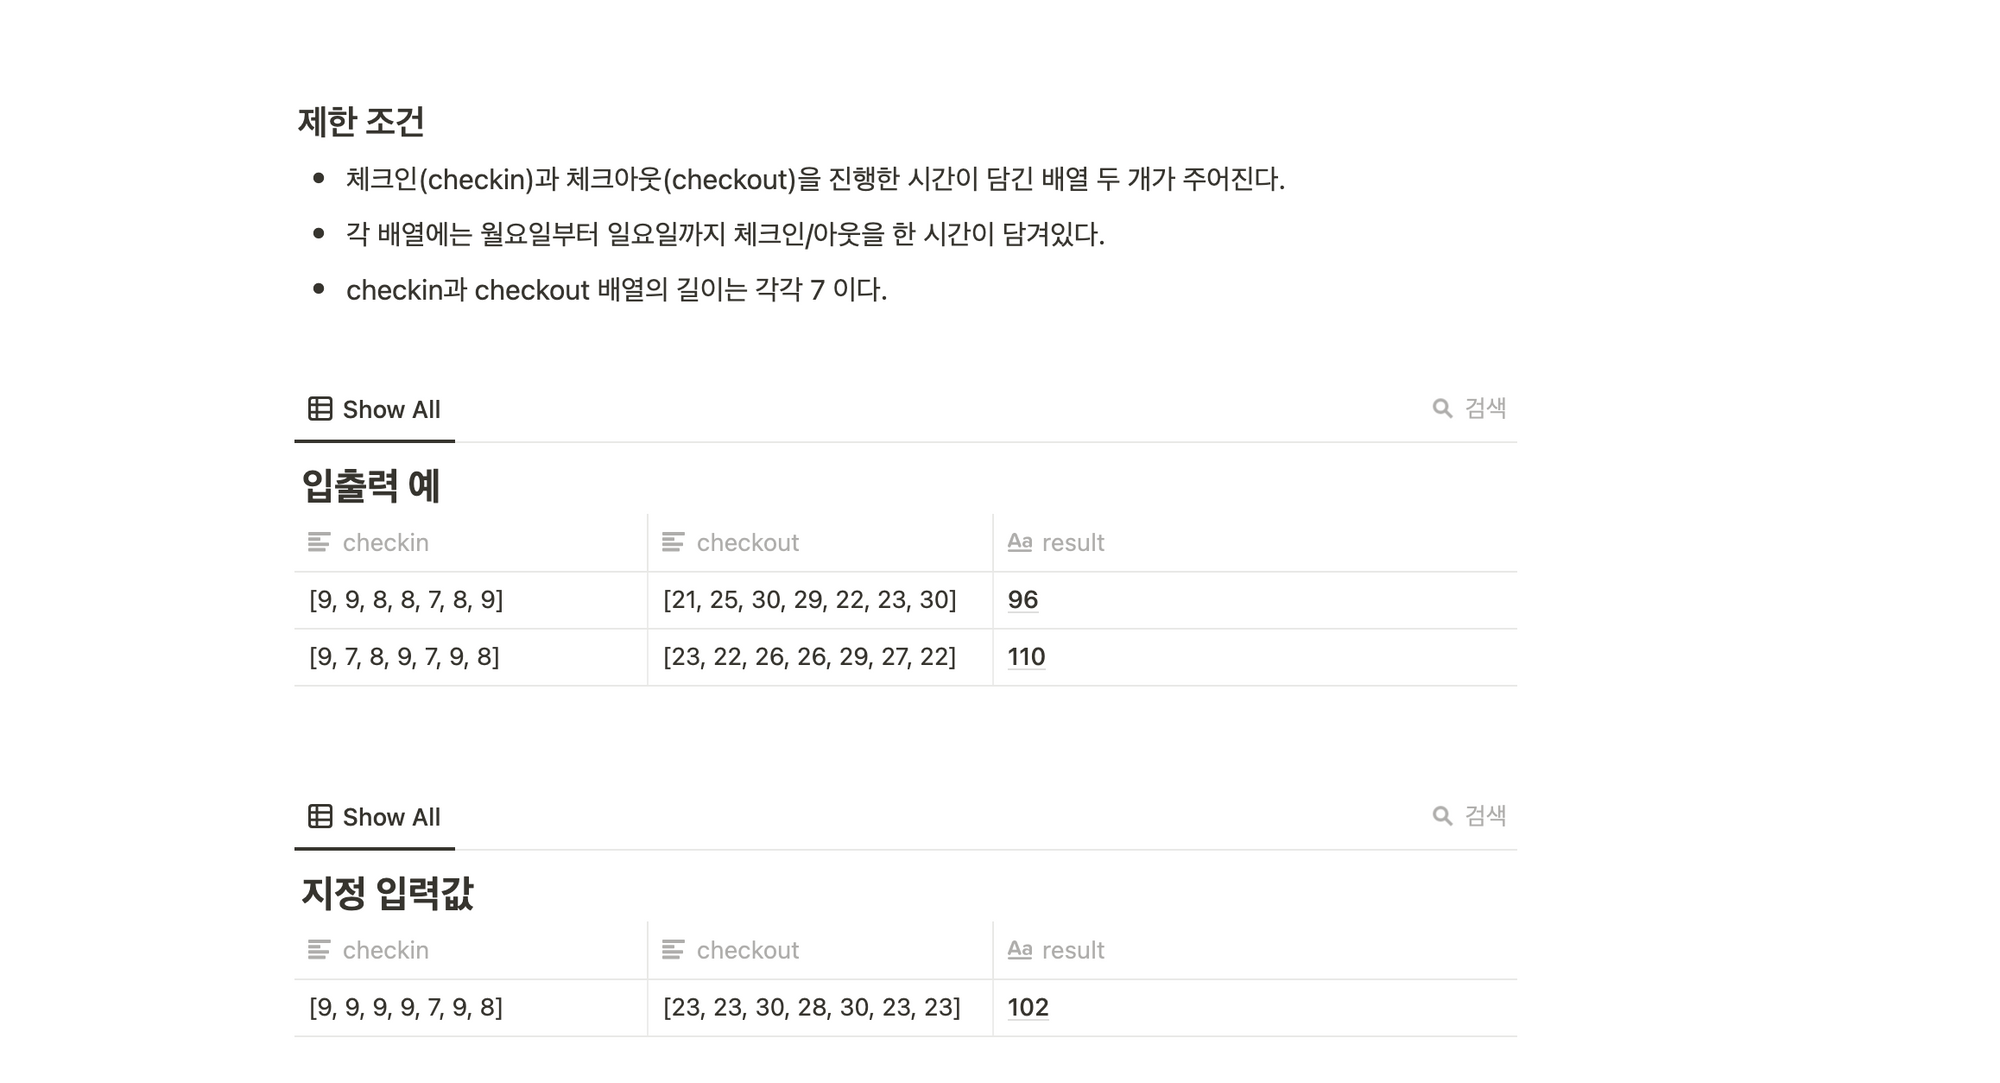Click the search magnifier above 입출력 예 table
This screenshot has height=1083, width=2000.
point(1442,408)
